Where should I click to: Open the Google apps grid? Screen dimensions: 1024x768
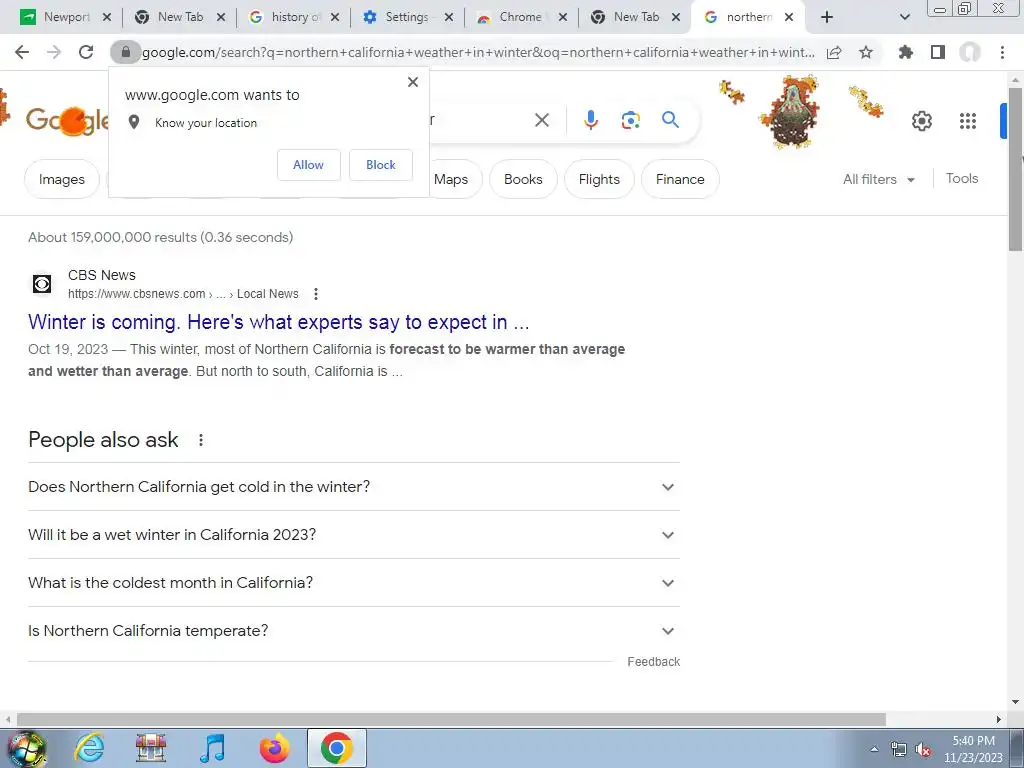click(968, 121)
